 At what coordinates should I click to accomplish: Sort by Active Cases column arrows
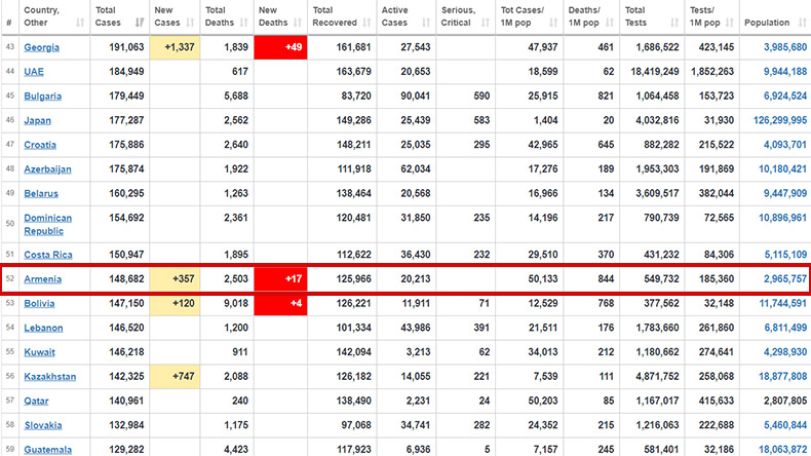426,22
